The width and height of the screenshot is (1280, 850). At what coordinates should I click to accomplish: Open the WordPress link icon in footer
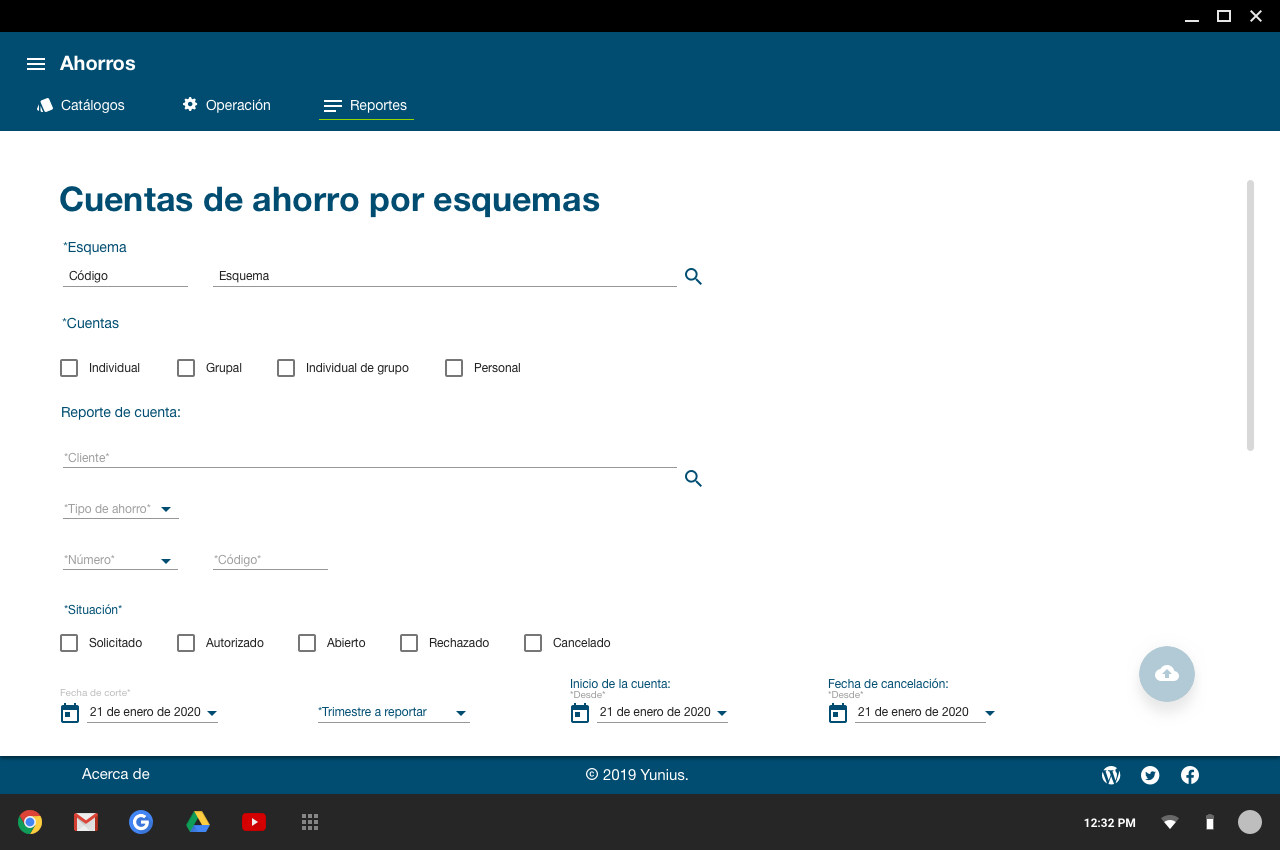1111,775
